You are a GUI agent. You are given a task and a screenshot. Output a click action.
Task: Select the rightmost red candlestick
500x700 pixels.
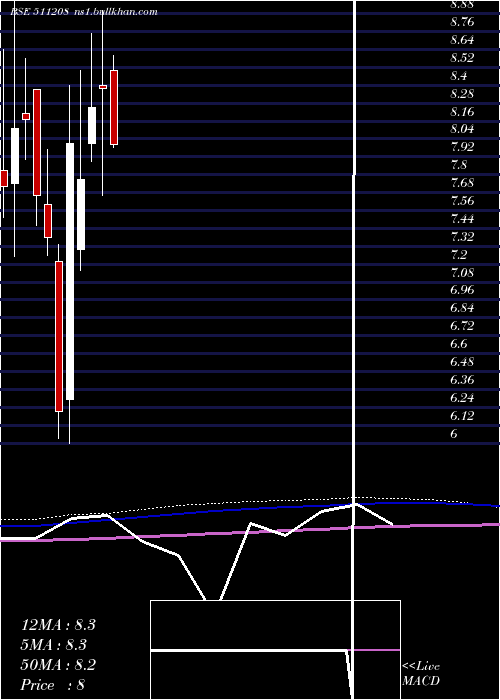(114, 107)
